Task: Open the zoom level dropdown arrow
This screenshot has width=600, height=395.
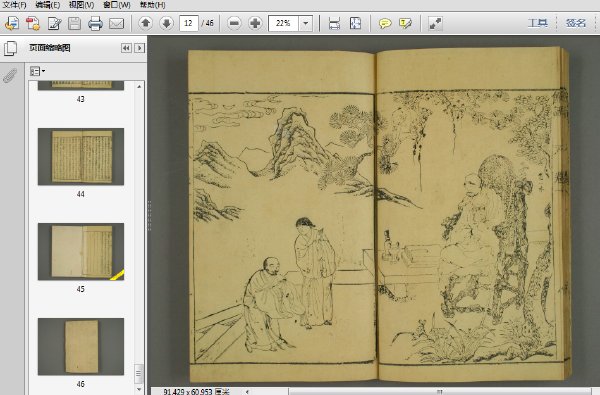Action: tap(305, 23)
